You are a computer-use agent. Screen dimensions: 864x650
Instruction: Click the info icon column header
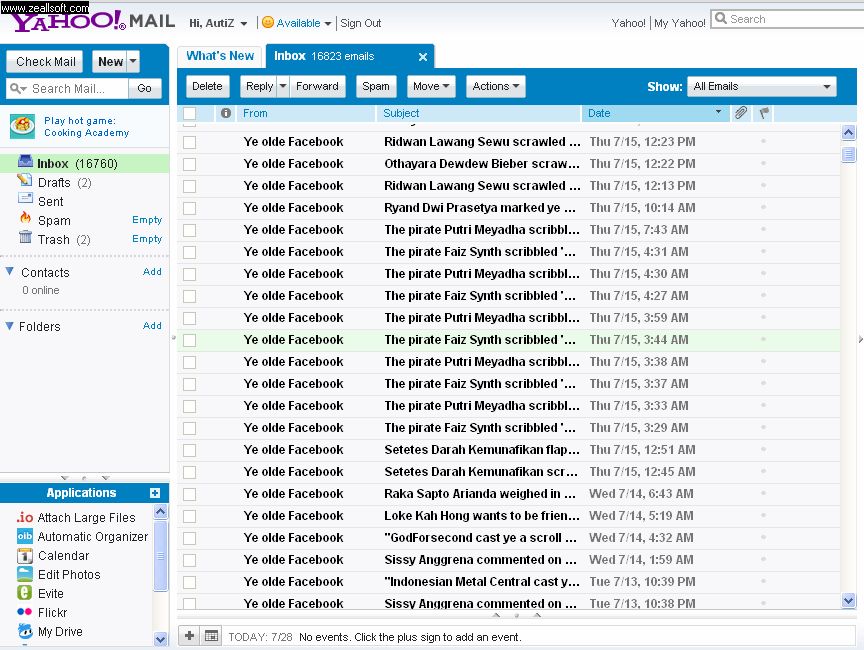[x=225, y=113]
